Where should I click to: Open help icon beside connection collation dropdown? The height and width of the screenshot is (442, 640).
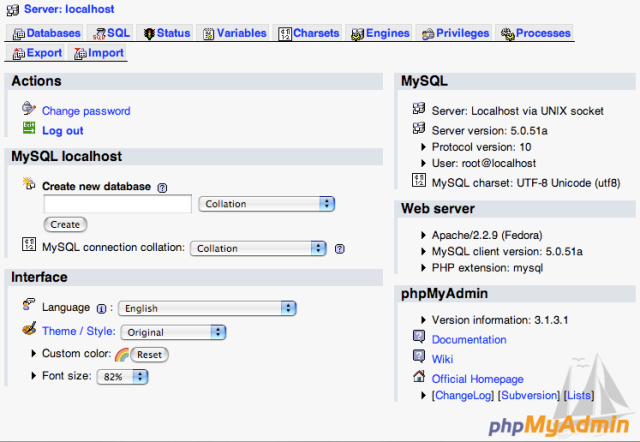(340, 249)
